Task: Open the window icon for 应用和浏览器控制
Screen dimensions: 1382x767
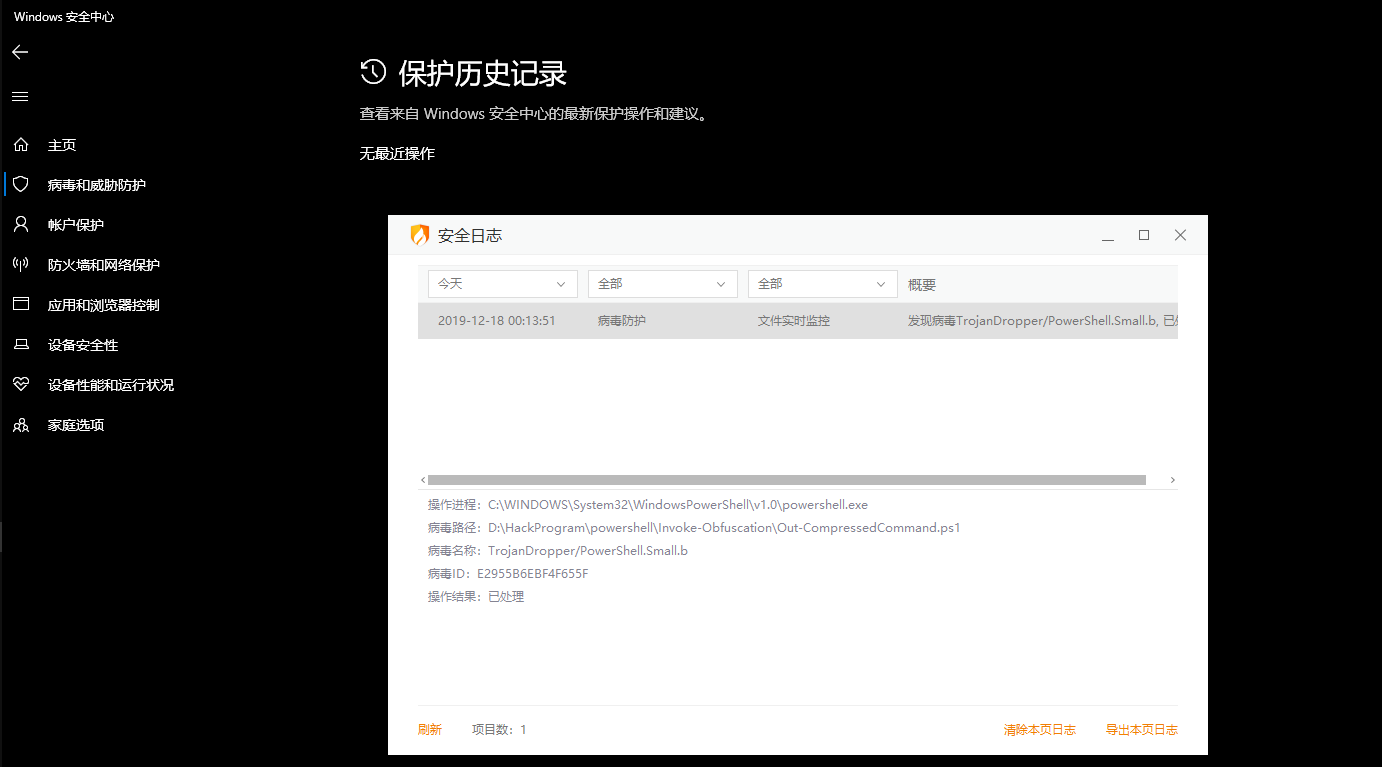Action: pos(21,305)
